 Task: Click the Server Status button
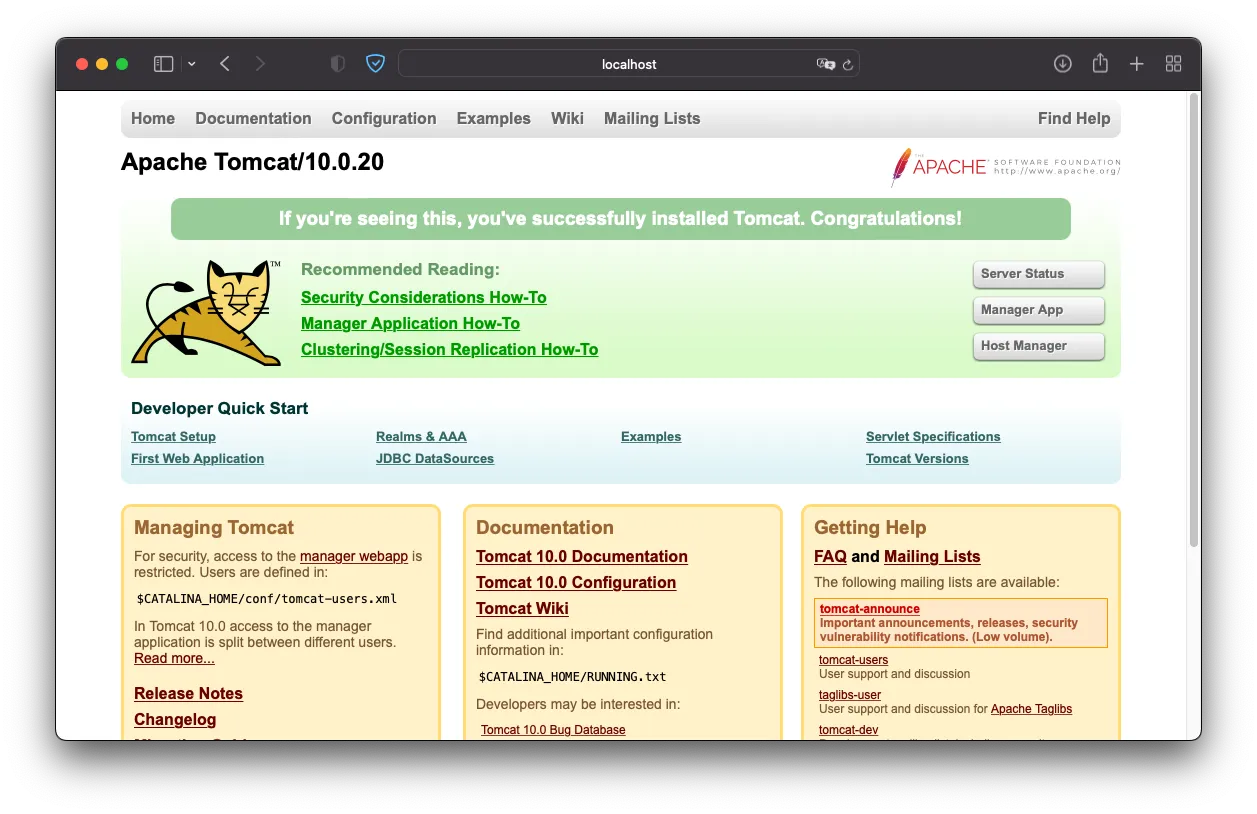pyautogui.click(x=1038, y=274)
